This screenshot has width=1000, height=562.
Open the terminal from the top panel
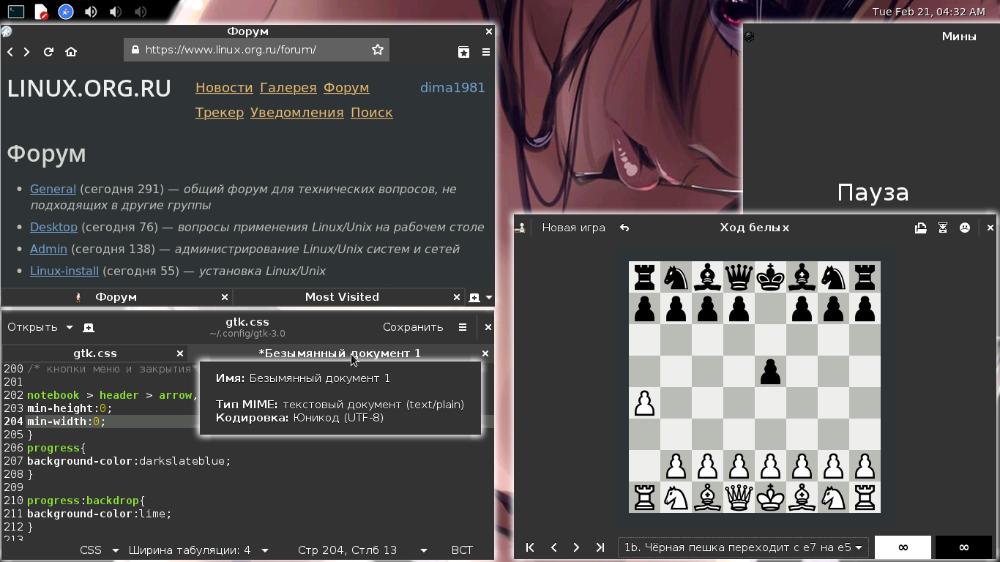click(16, 11)
